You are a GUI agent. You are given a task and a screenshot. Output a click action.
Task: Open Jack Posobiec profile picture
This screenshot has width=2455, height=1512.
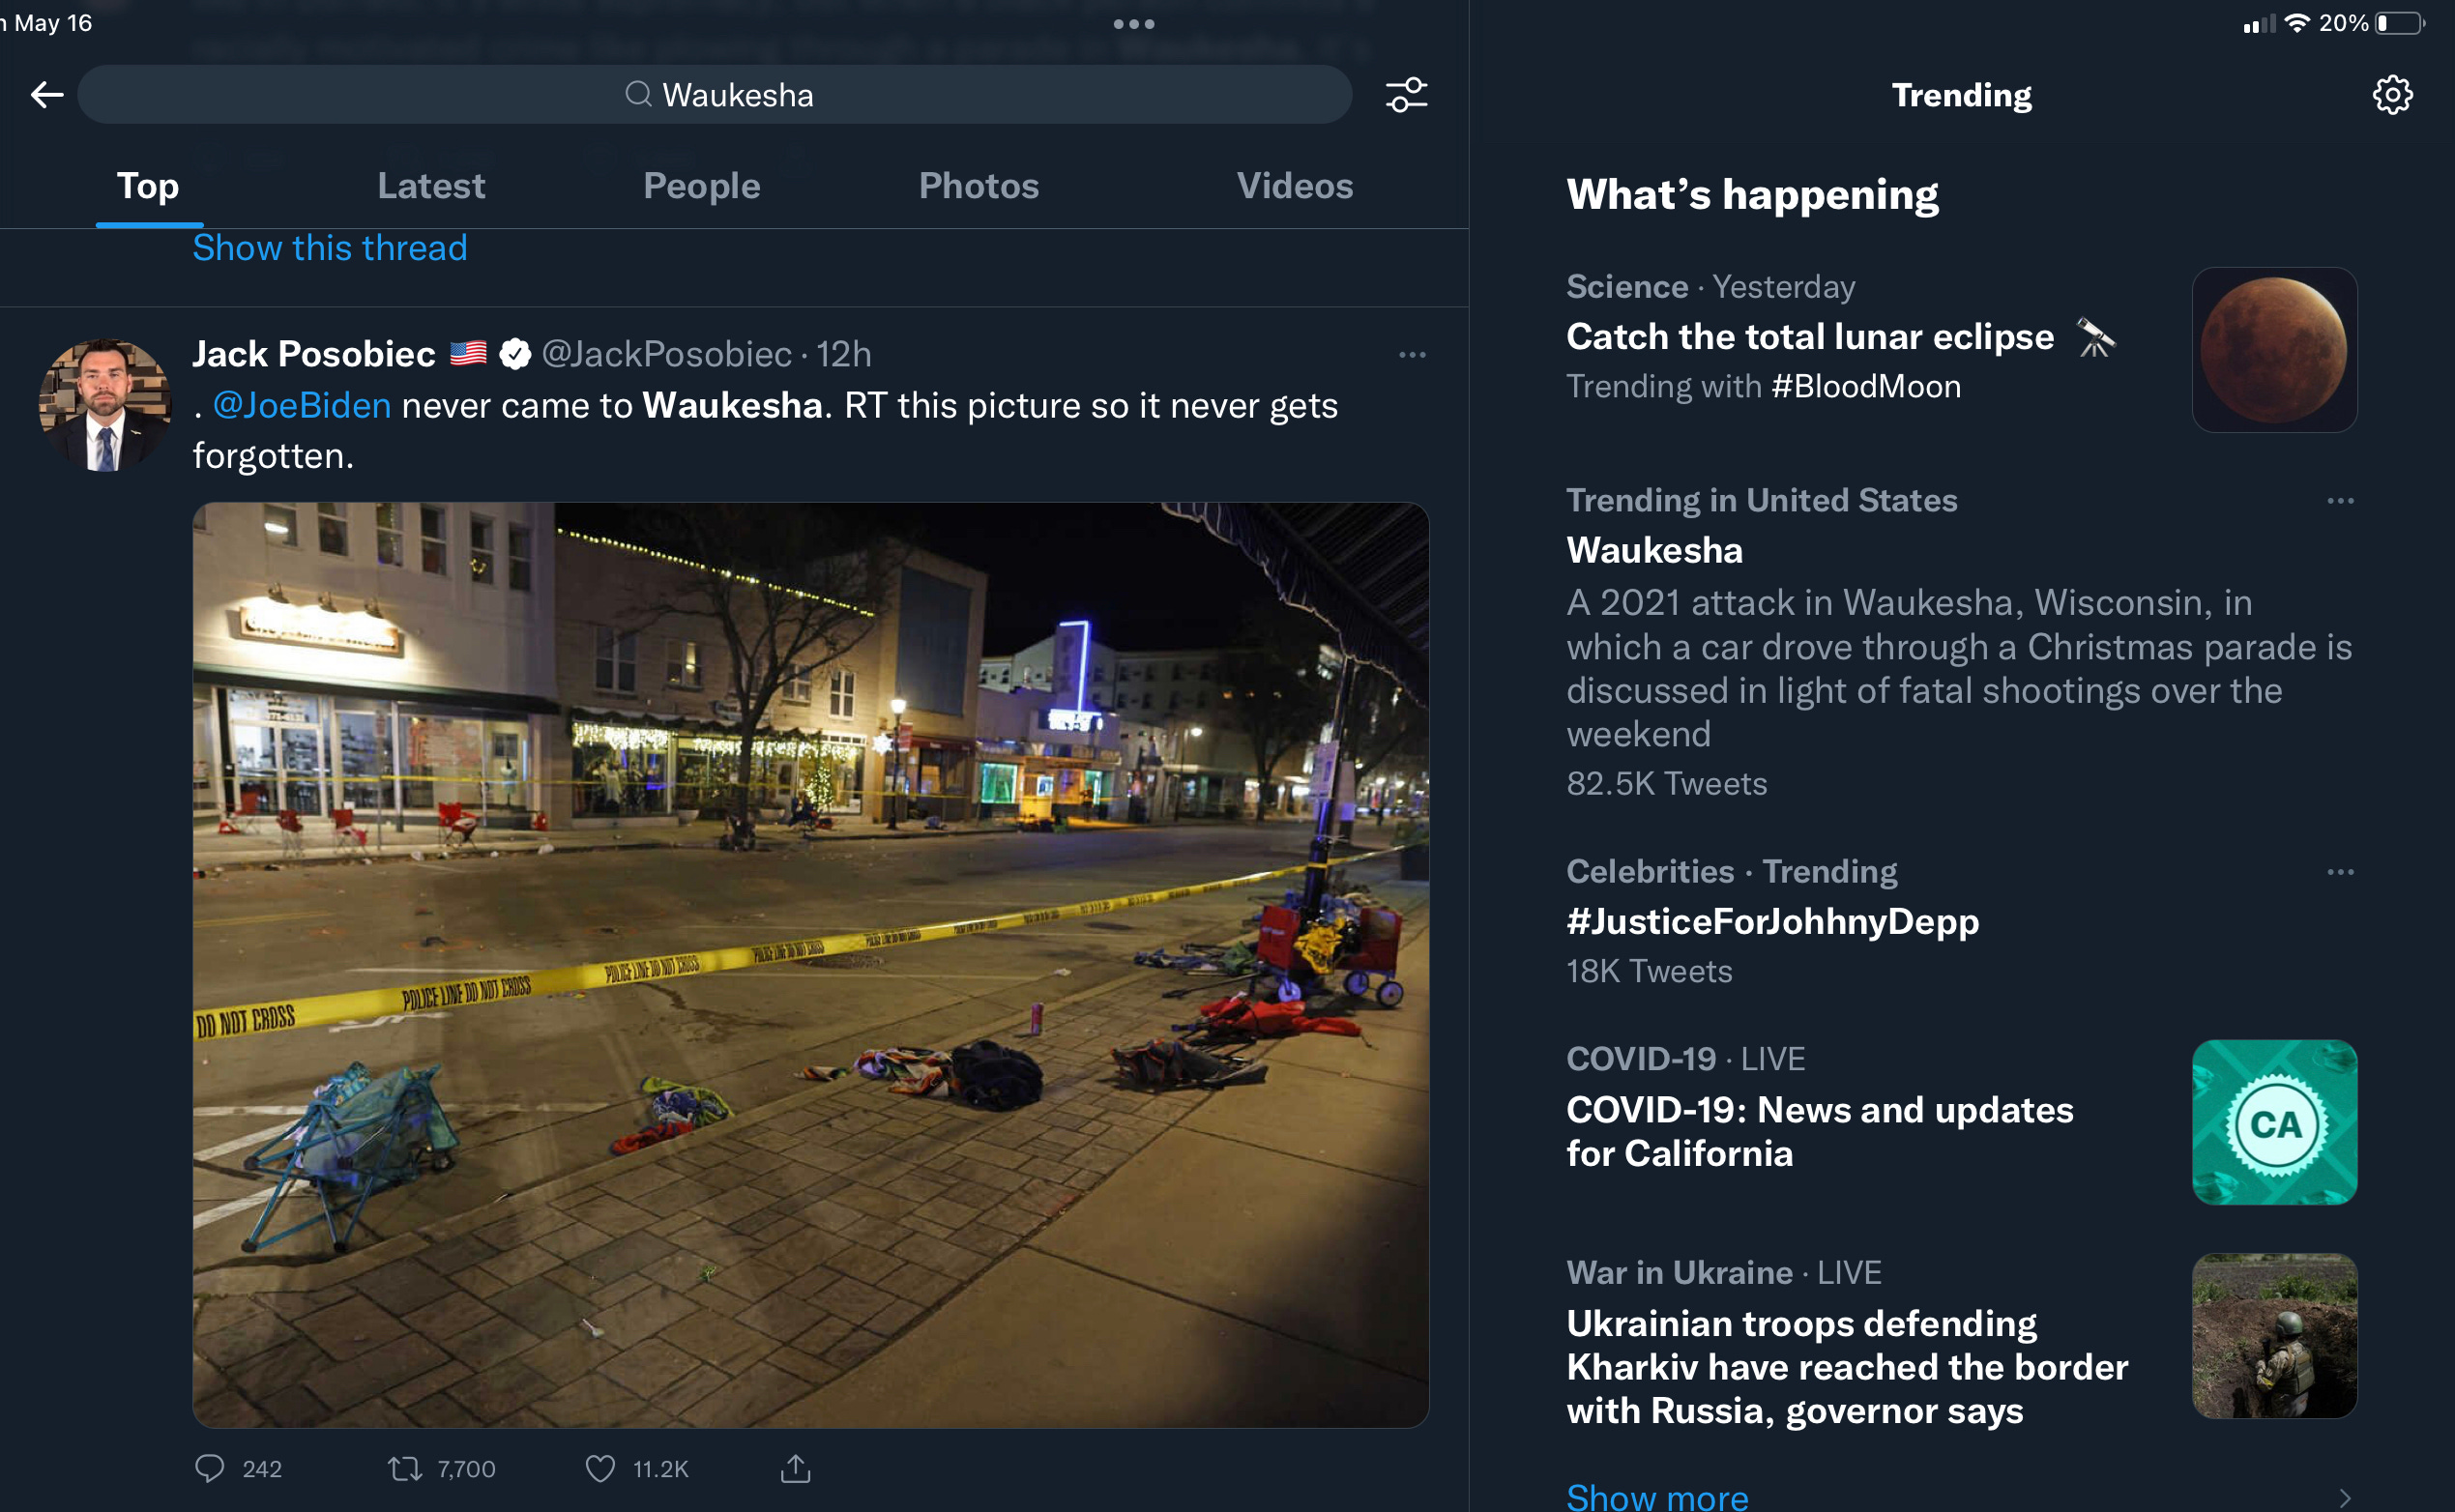click(104, 405)
